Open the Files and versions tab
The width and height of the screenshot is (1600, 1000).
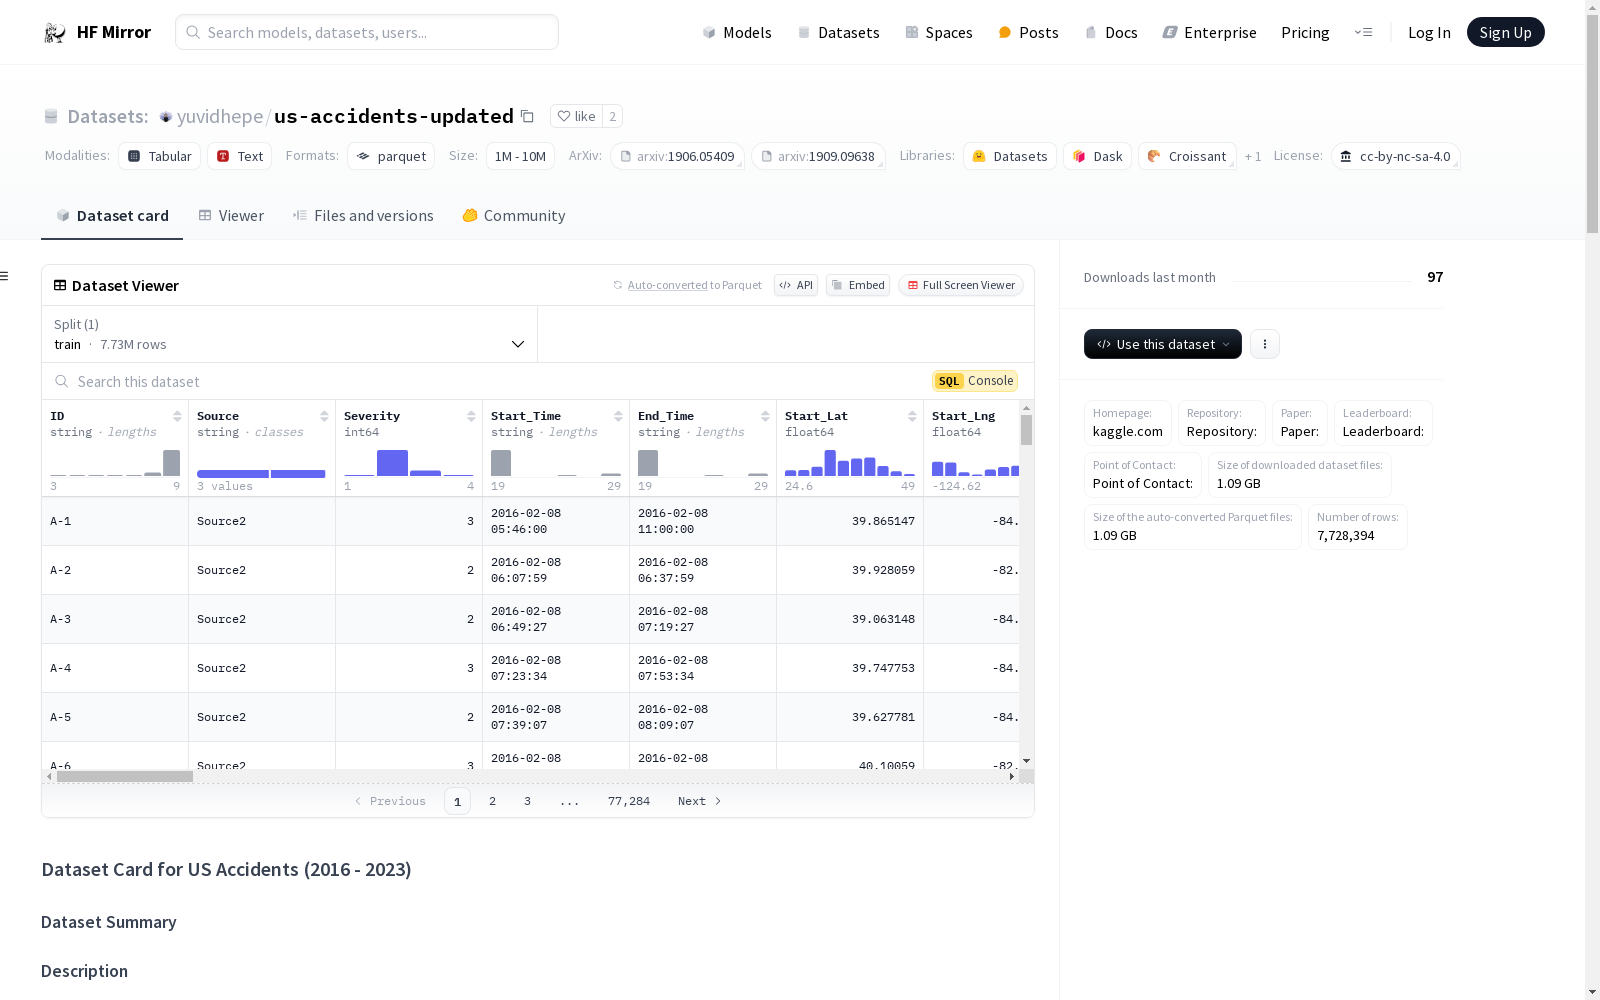363,216
